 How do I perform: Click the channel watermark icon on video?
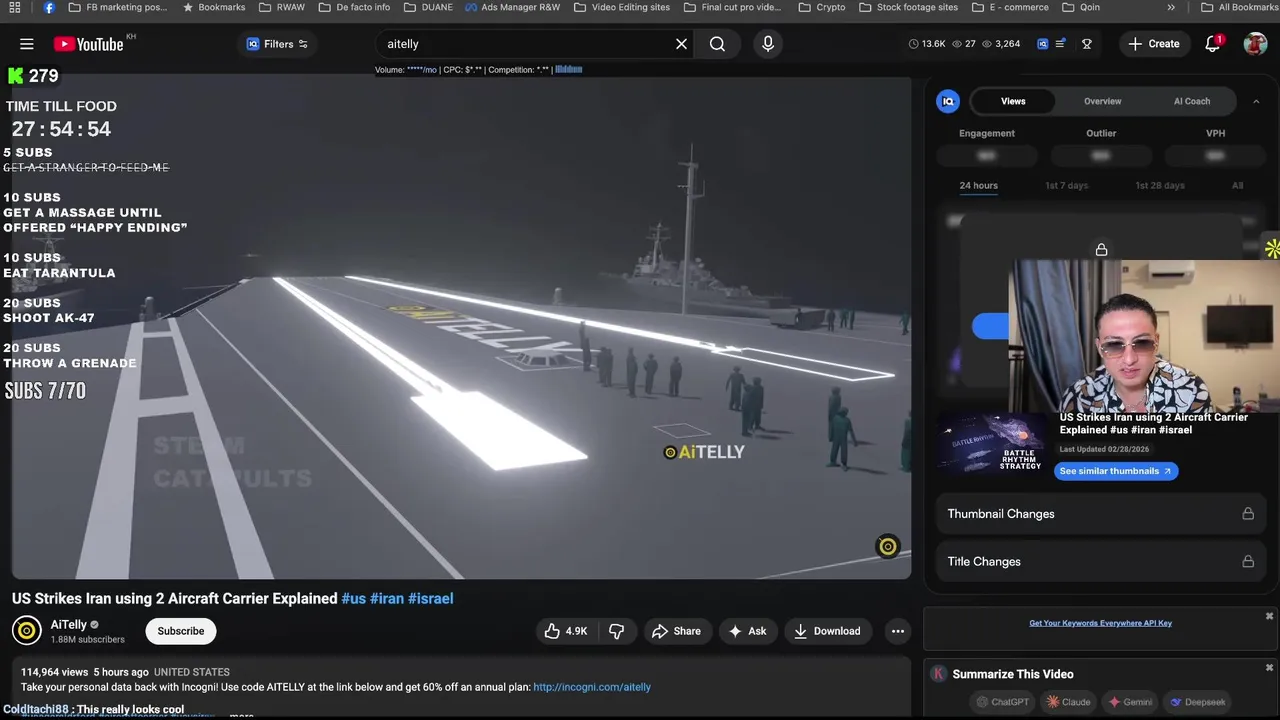pyautogui.click(x=887, y=546)
